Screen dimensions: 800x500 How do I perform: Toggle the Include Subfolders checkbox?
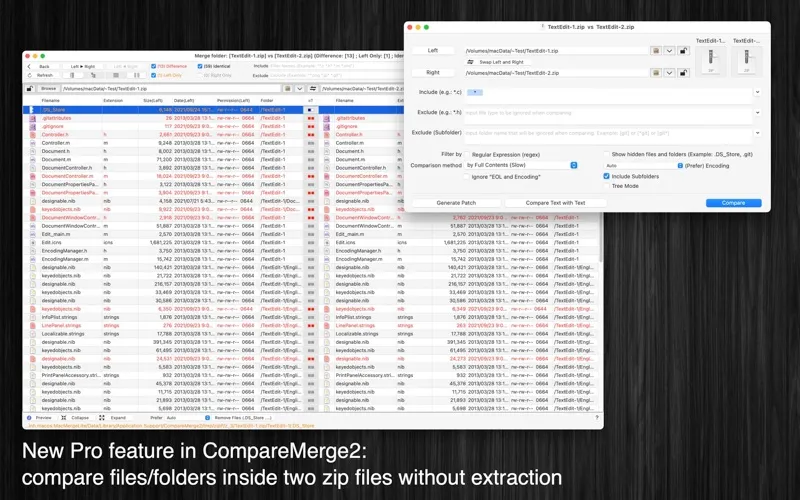(607, 176)
